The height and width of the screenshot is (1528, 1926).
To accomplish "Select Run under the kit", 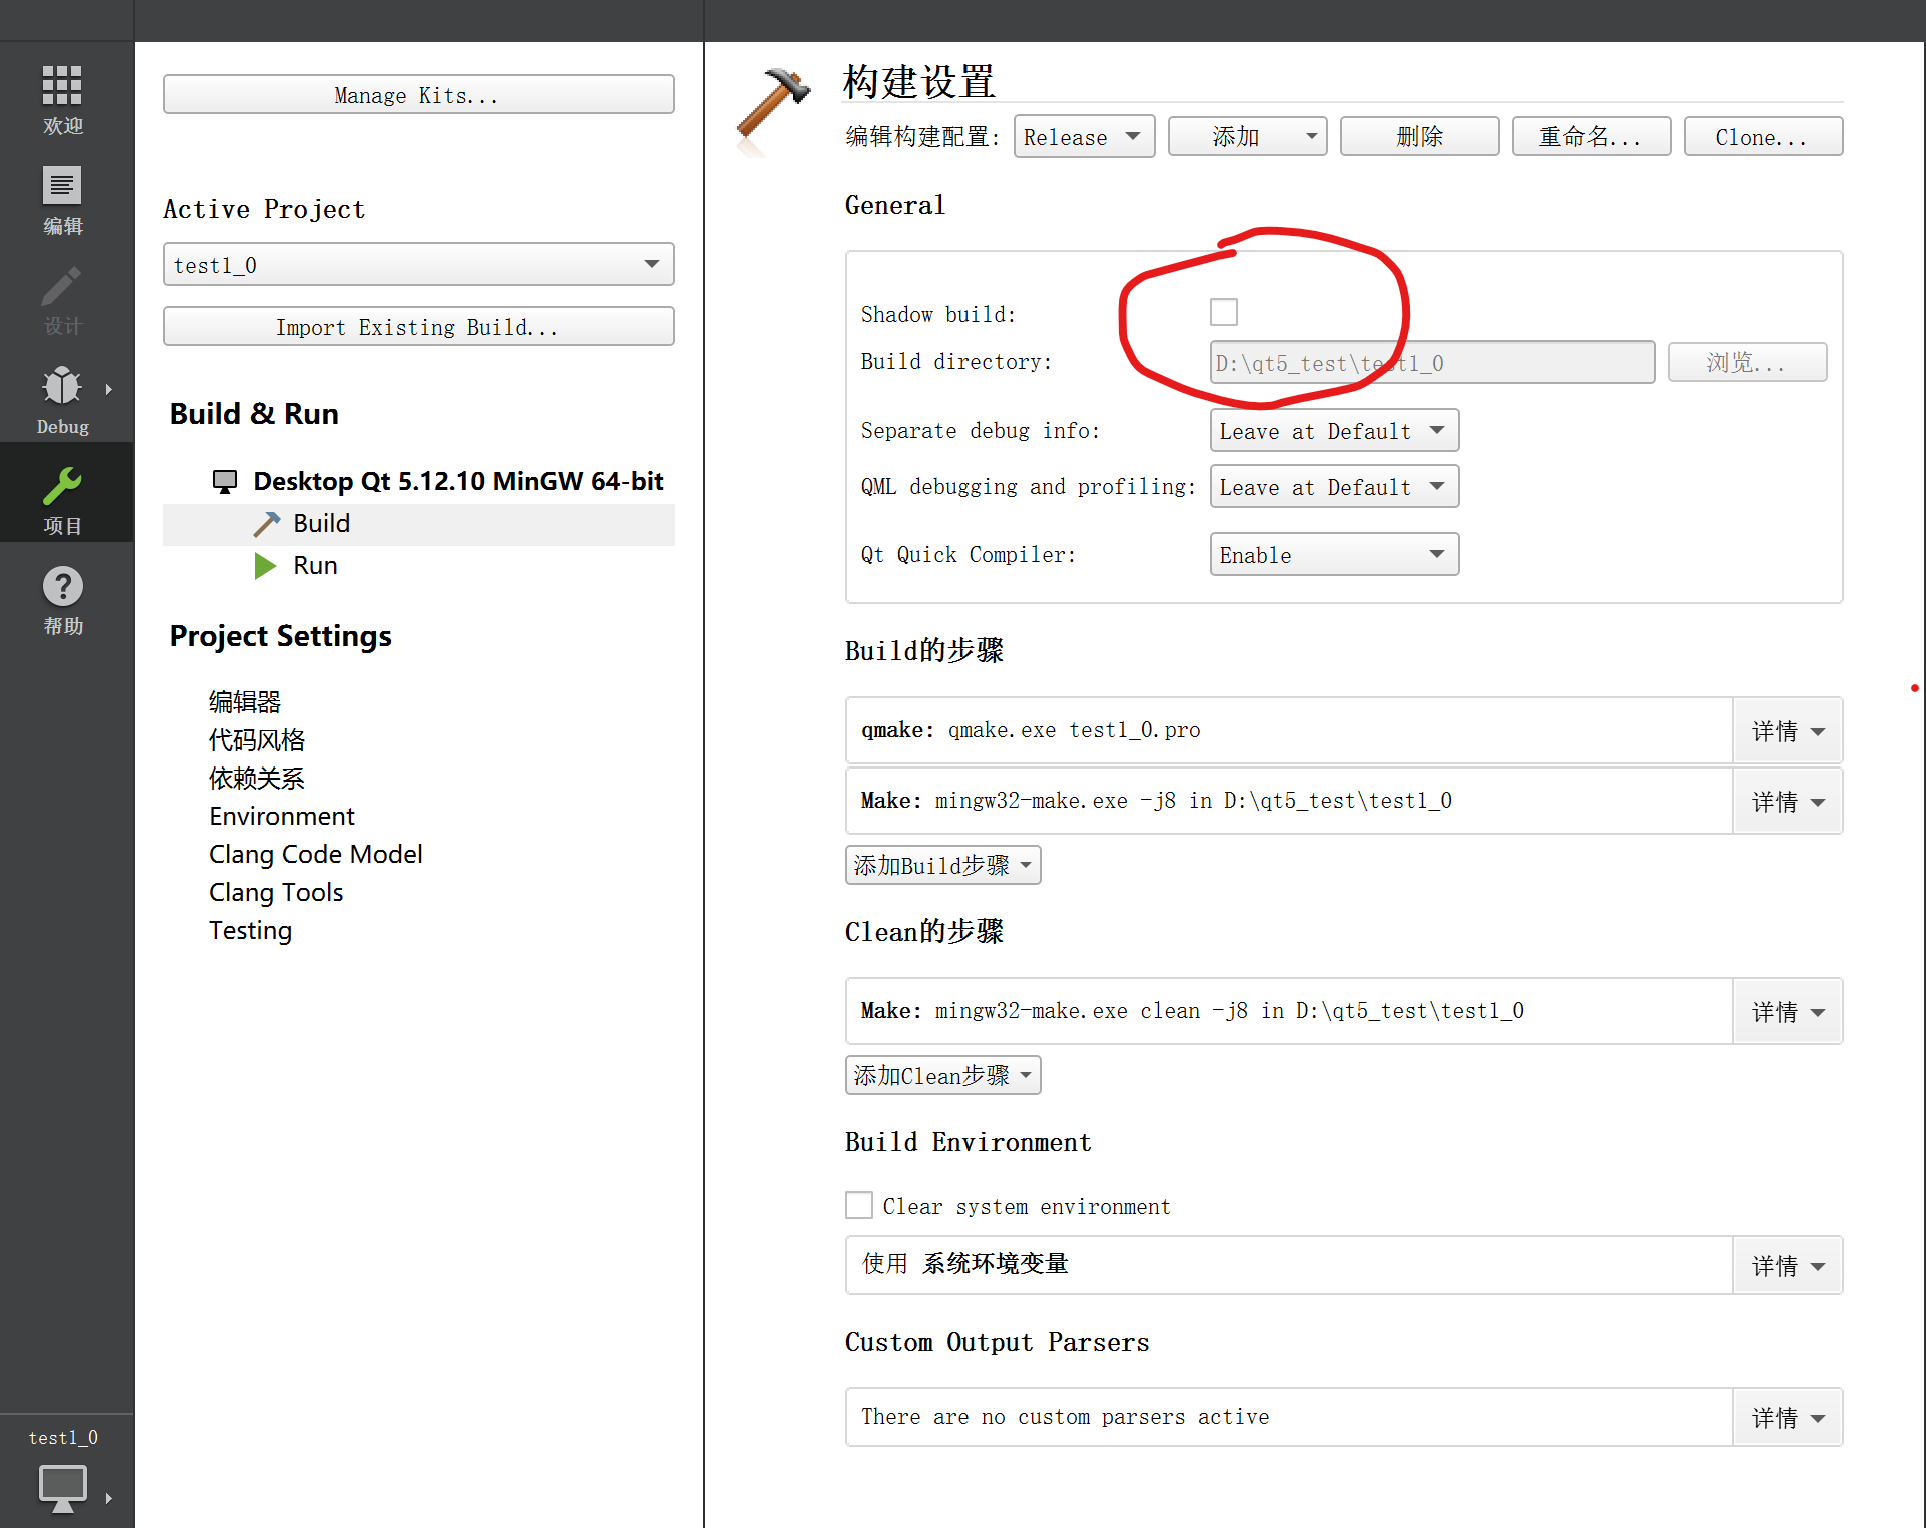I will tap(315, 566).
